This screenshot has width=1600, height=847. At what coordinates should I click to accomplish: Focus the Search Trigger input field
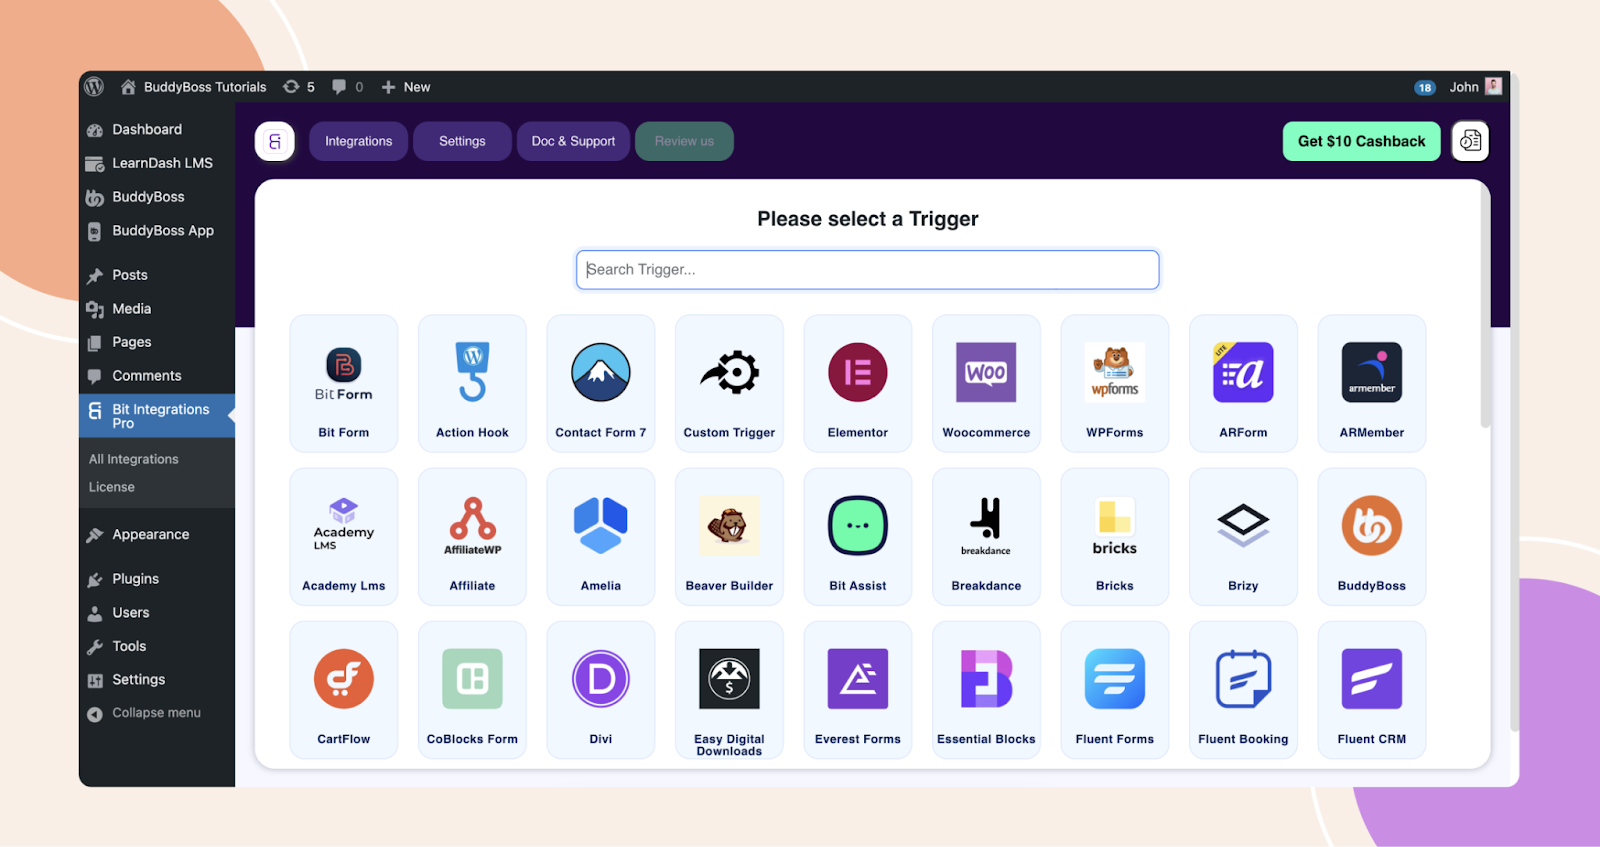(867, 270)
